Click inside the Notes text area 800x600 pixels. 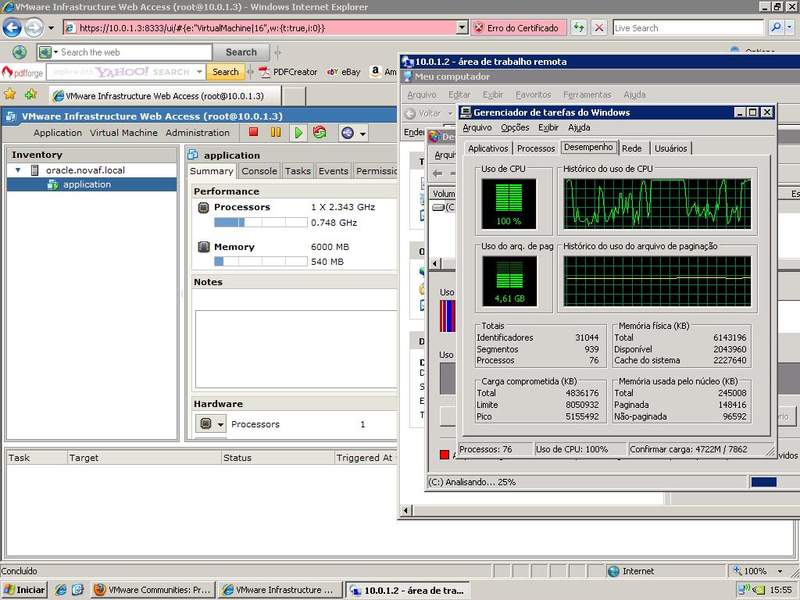[x=296, y=349]
